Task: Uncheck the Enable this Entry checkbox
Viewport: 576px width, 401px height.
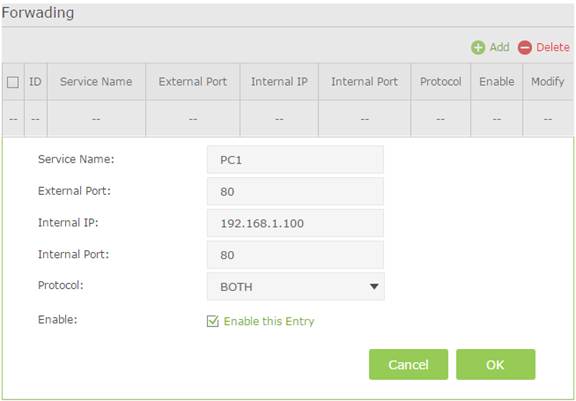Action: pos(213,321)
